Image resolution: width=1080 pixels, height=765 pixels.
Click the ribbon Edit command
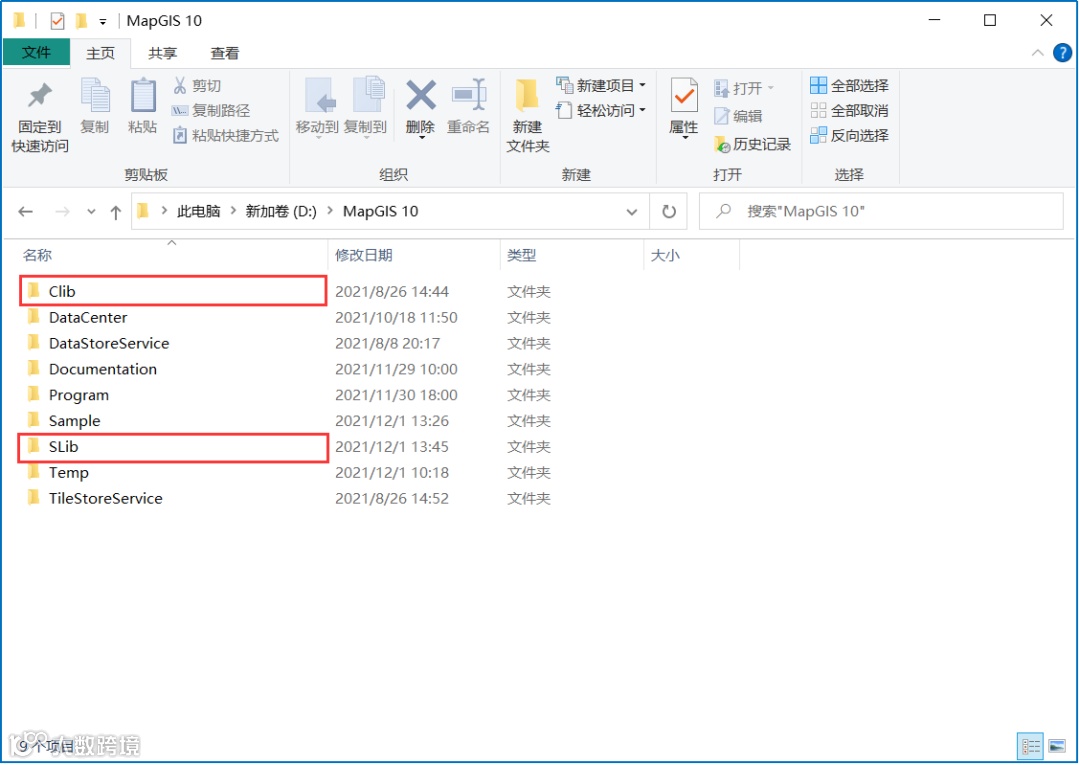point(738,116)
